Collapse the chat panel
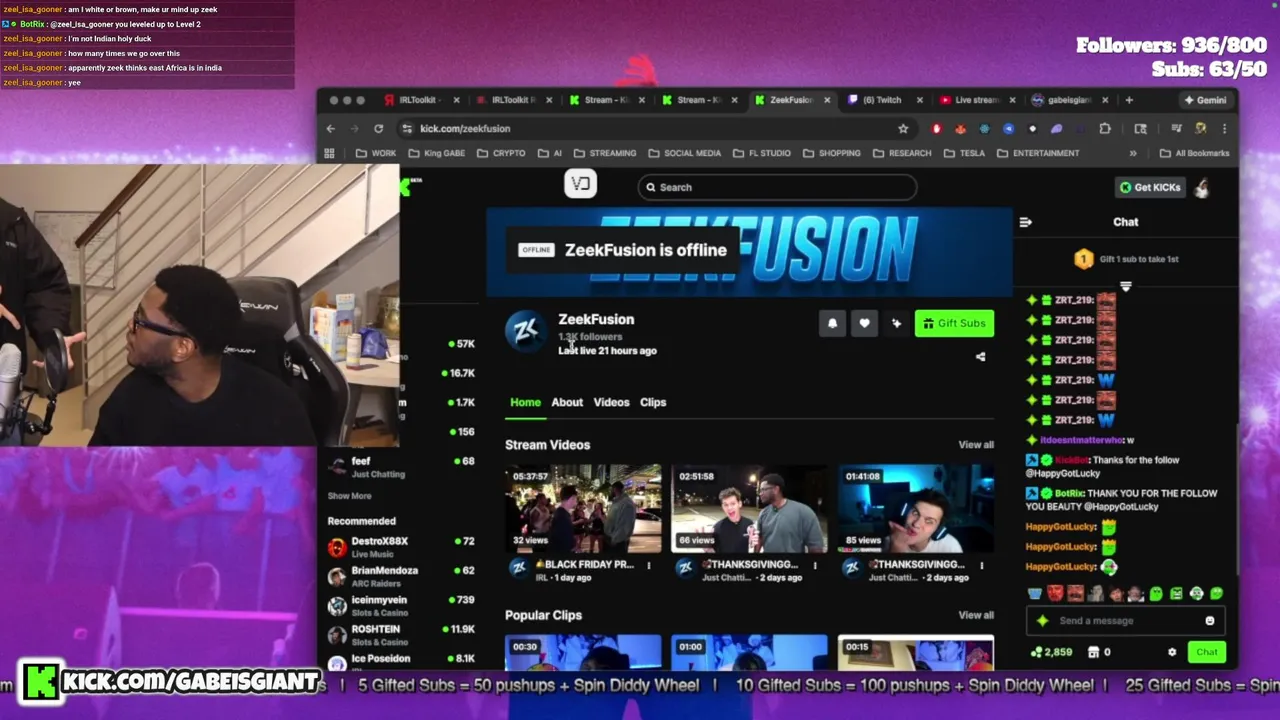This screenshot has width=1280, height=720. pos(1025,222)
